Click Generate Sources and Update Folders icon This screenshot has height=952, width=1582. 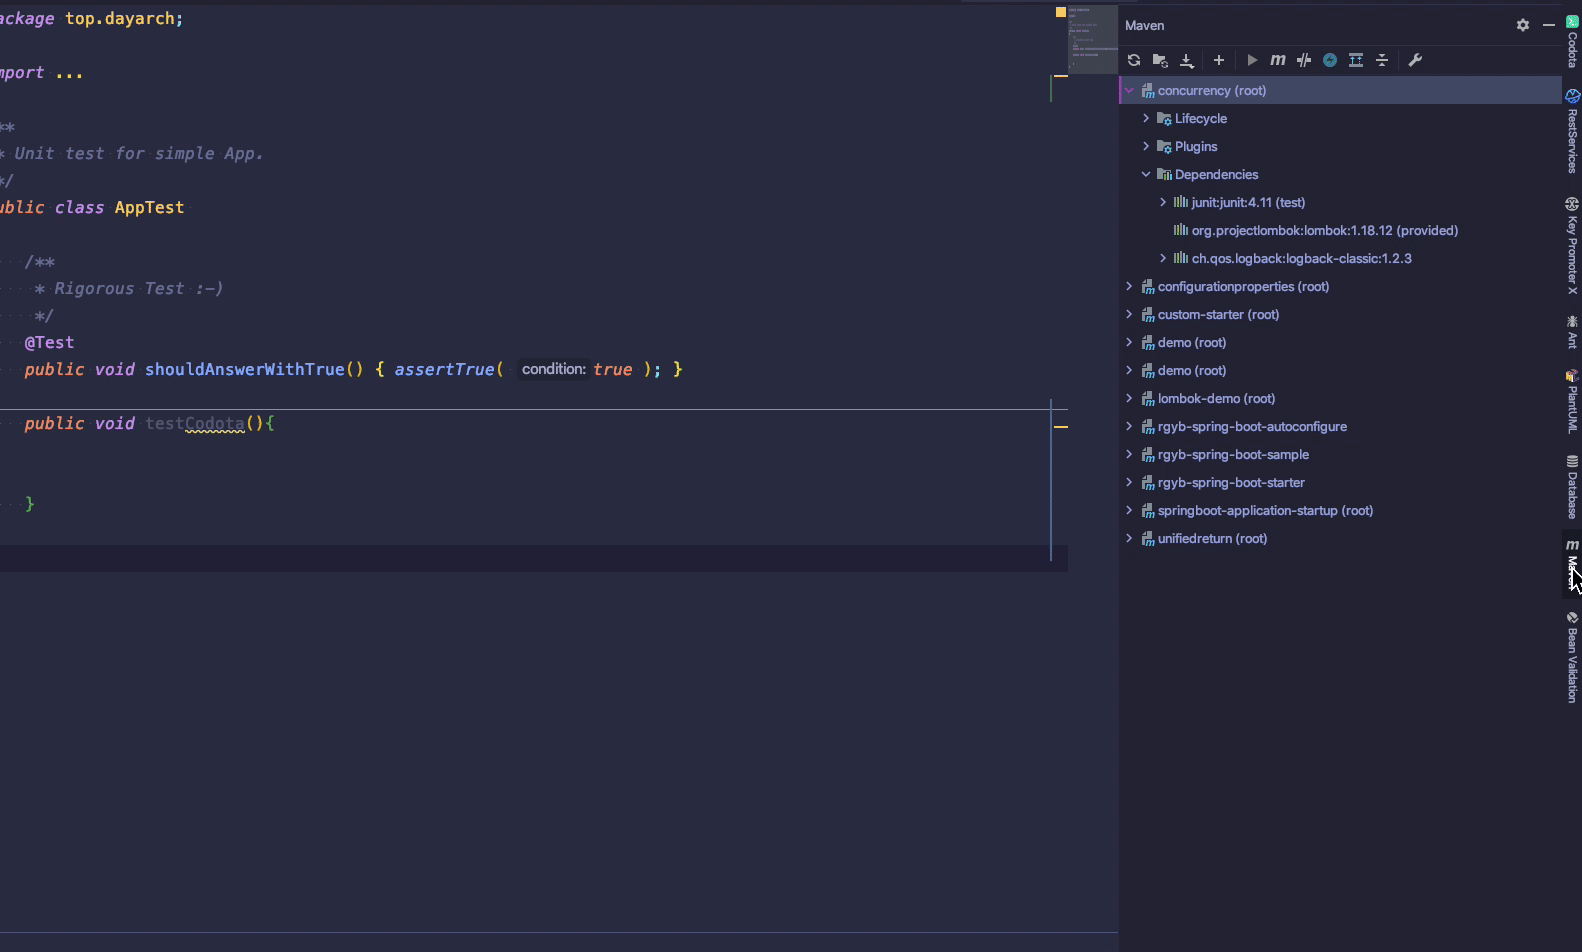1160,60
